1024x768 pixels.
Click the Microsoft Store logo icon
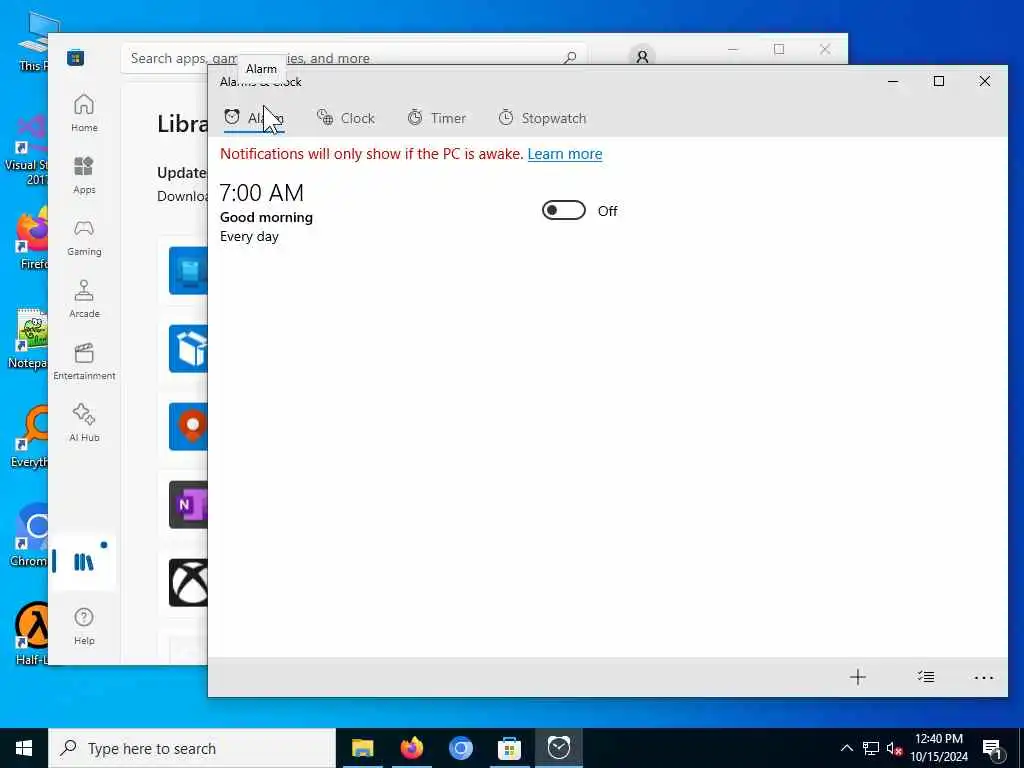pos(76,58)
